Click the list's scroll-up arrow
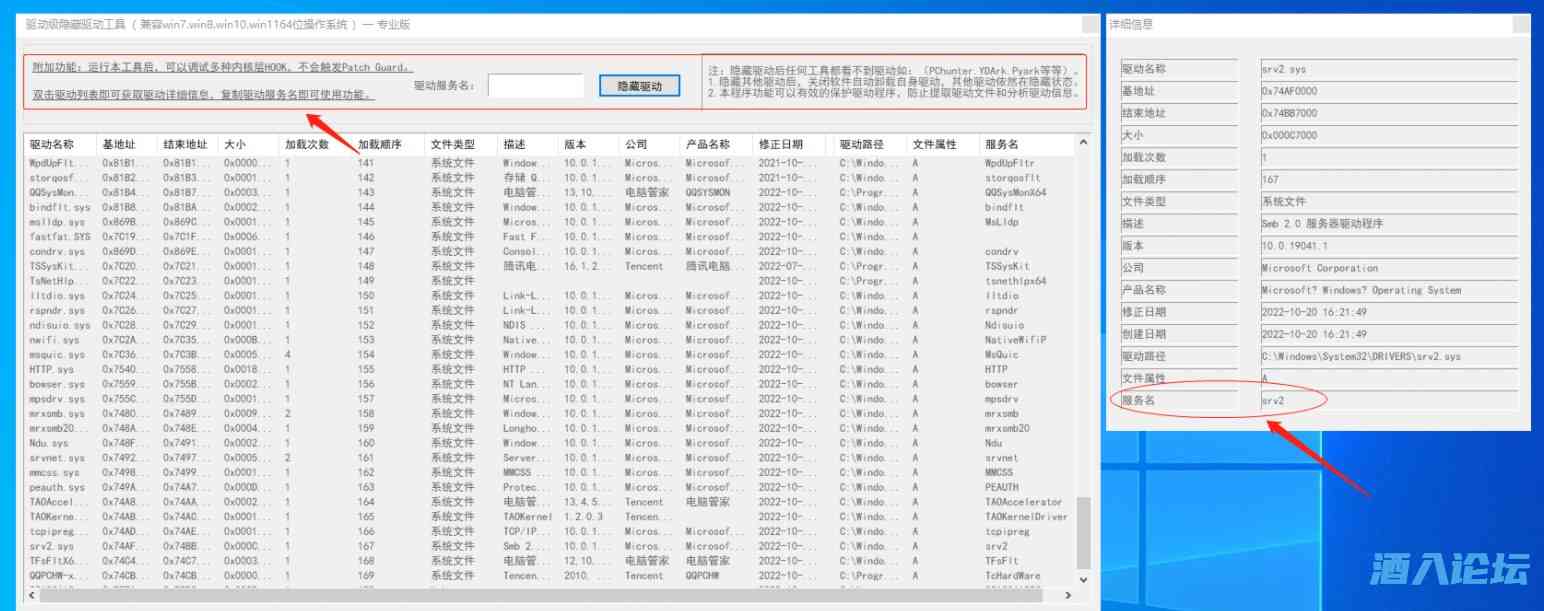 pyautogui.click(x=1083, y=145)
